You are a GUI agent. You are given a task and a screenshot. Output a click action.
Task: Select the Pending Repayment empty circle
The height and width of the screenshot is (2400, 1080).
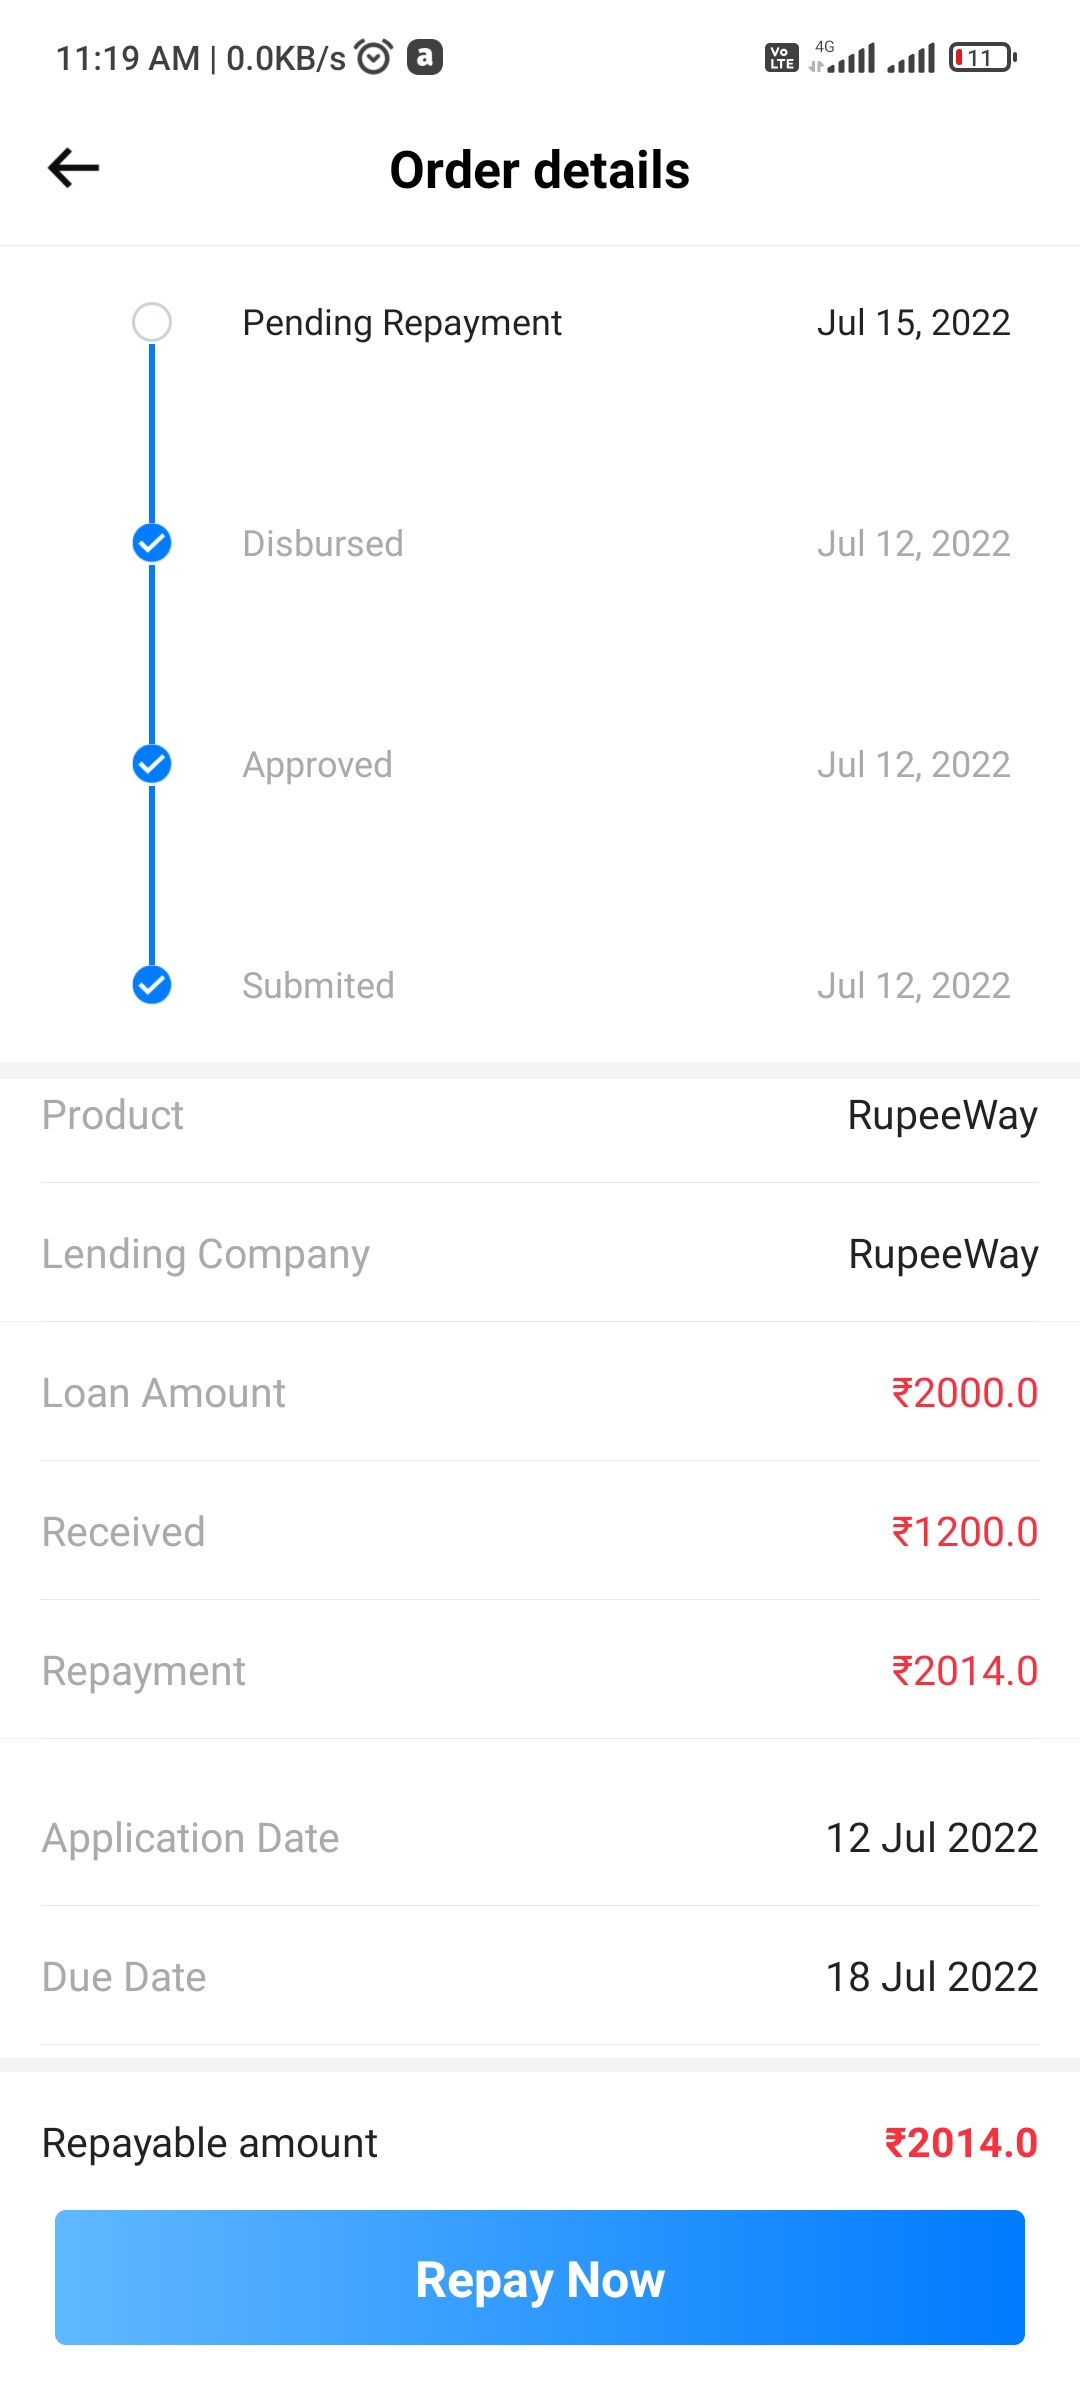[x=152, y=322]
